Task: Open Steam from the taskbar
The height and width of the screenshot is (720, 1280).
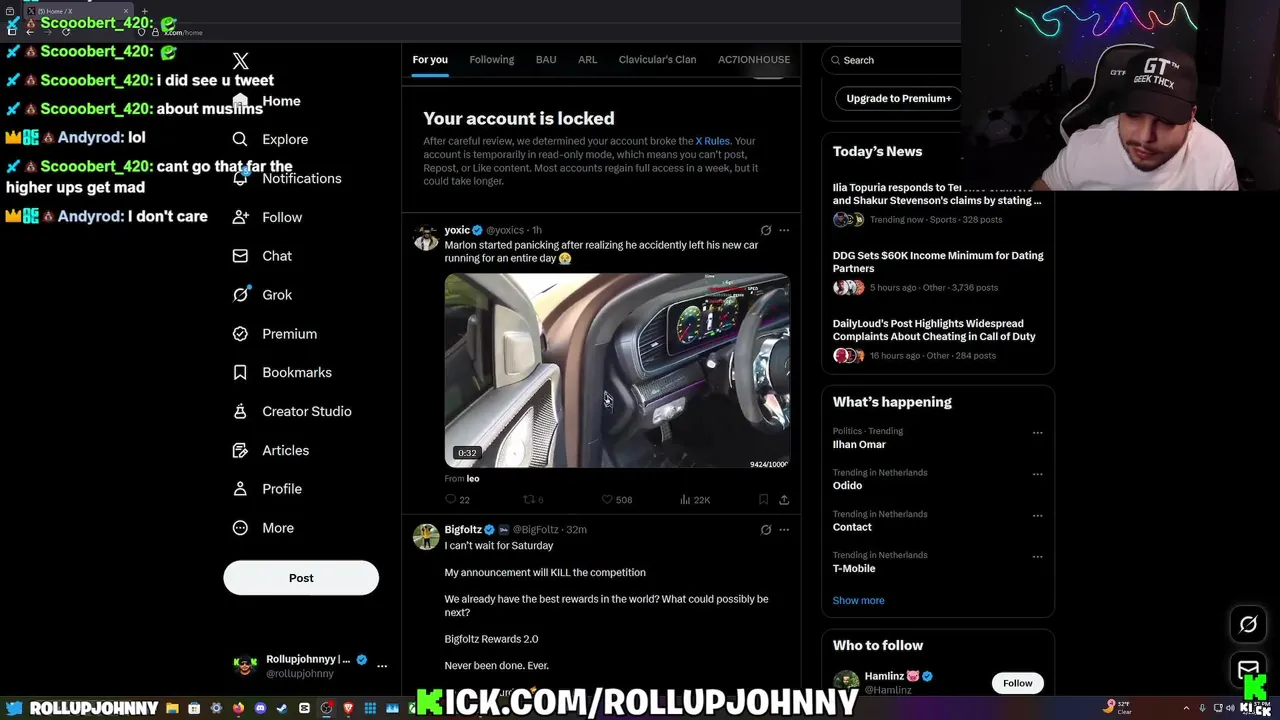Action: [282, 709]
